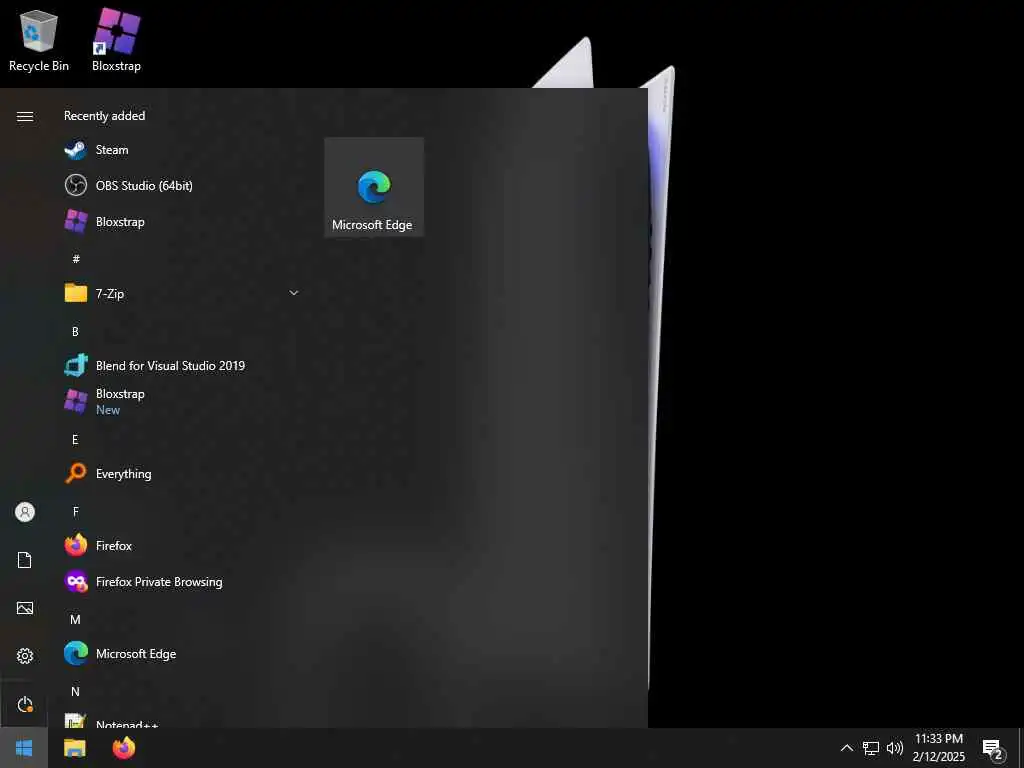Open Action Center notifications icon
1024x768 pixels.
pos(993,748)
